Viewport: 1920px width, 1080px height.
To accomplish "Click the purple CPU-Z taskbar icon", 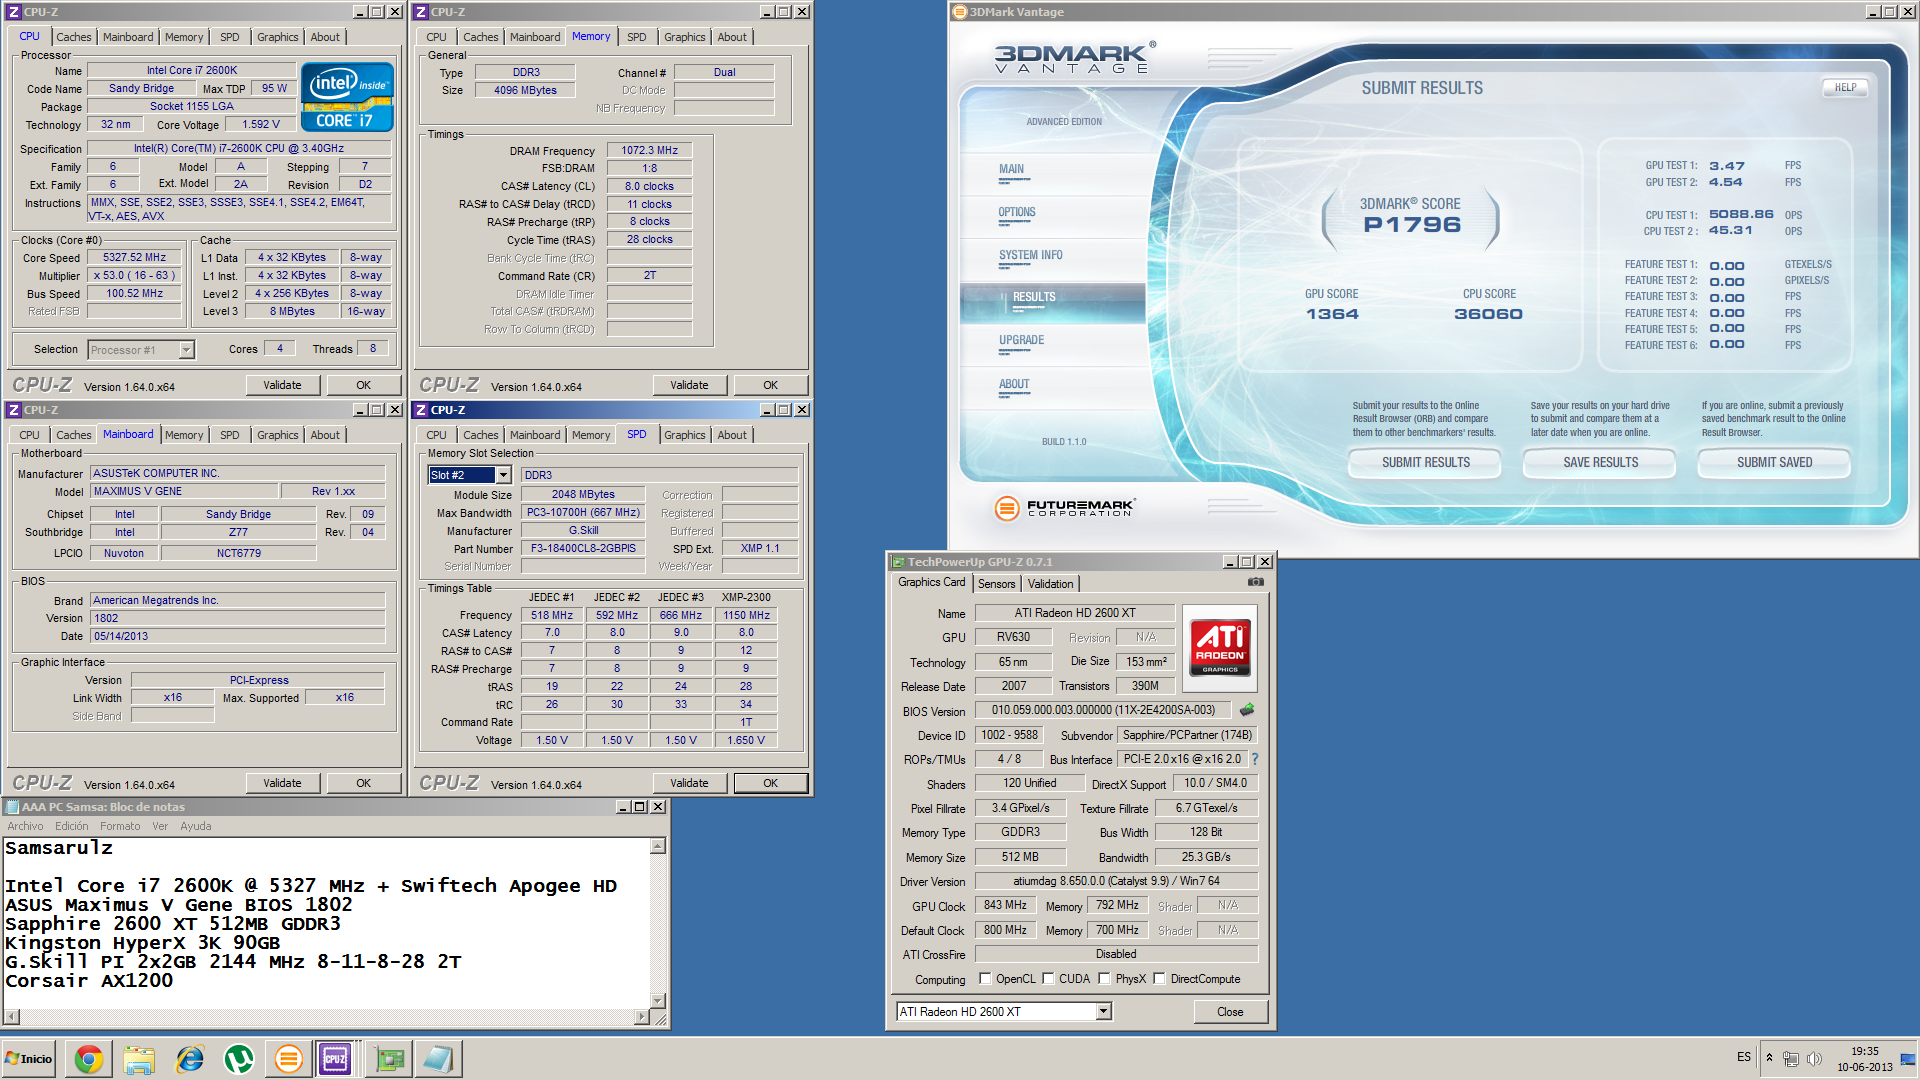I will [x=335, y=1059].
